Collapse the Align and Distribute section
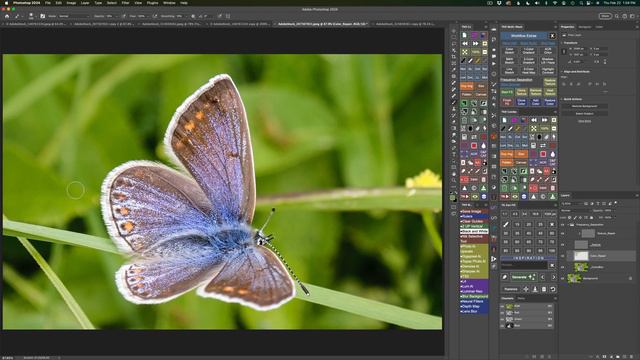Screen dimensions: 640x360 pos(562,71)
